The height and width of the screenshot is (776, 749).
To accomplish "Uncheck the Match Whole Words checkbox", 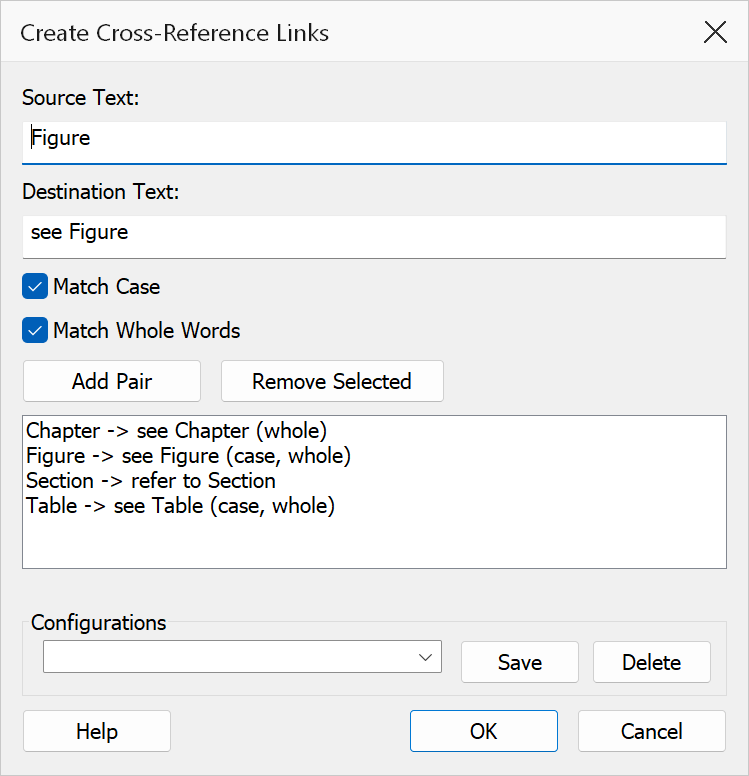I will 35,330.
